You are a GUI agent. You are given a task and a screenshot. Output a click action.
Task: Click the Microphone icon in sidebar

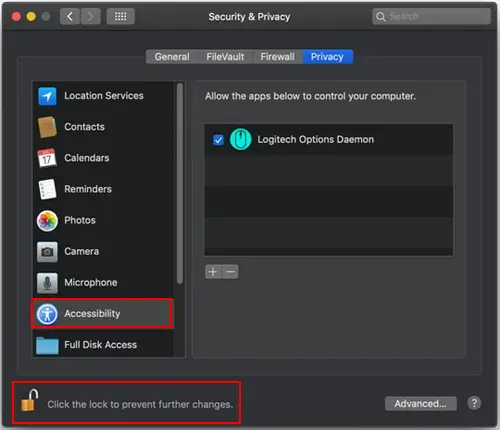coord(47,283)
